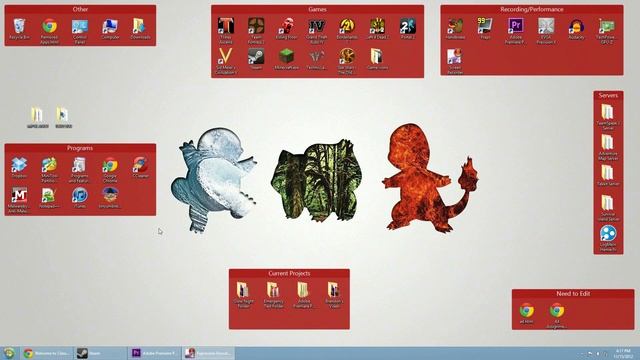
Task: Click the Need to Edit fence title
Action: (x=573, y=293)
